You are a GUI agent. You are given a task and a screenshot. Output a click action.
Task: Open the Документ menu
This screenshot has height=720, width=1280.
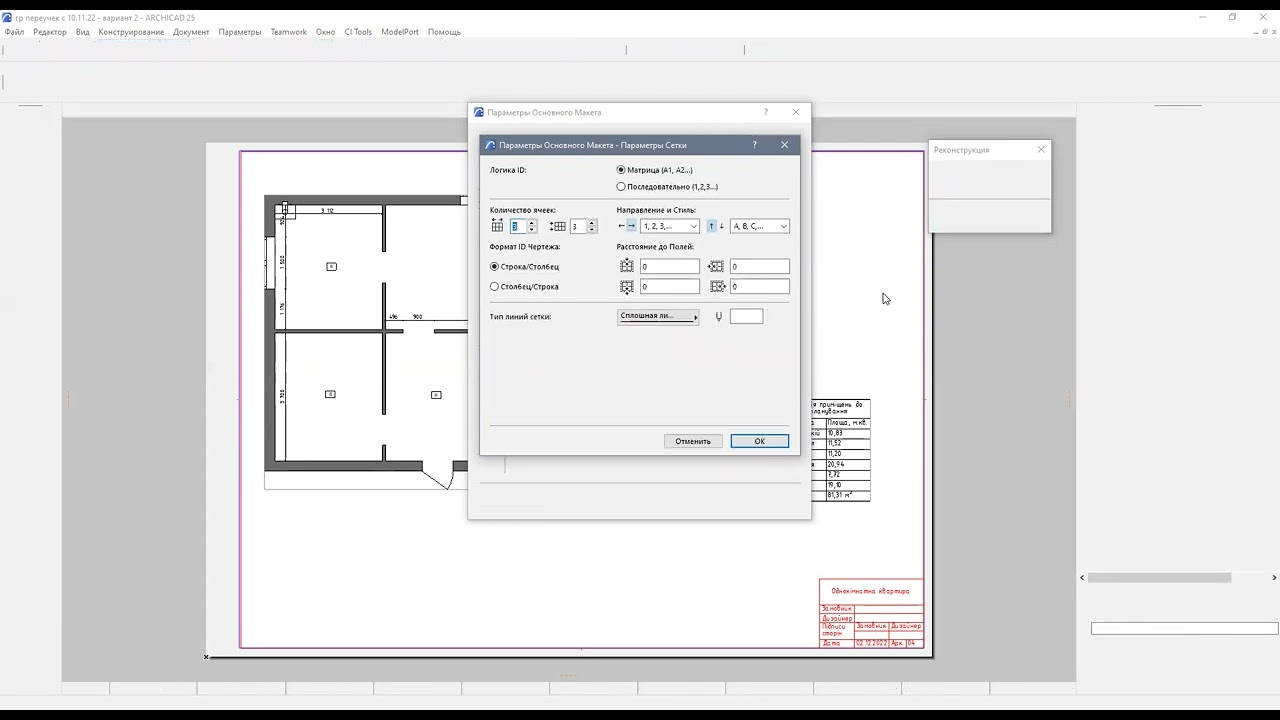[191, 32]
